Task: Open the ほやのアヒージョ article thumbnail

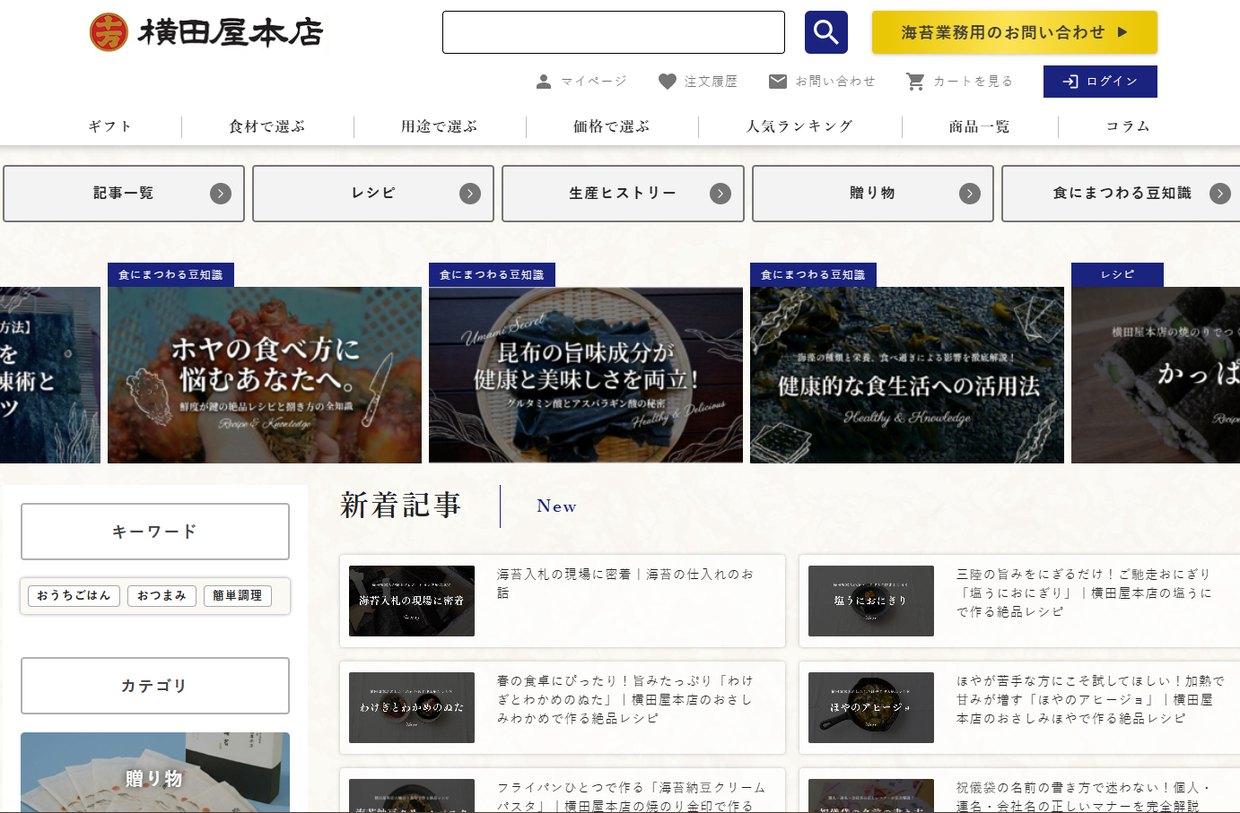Action: pos(871,707)
